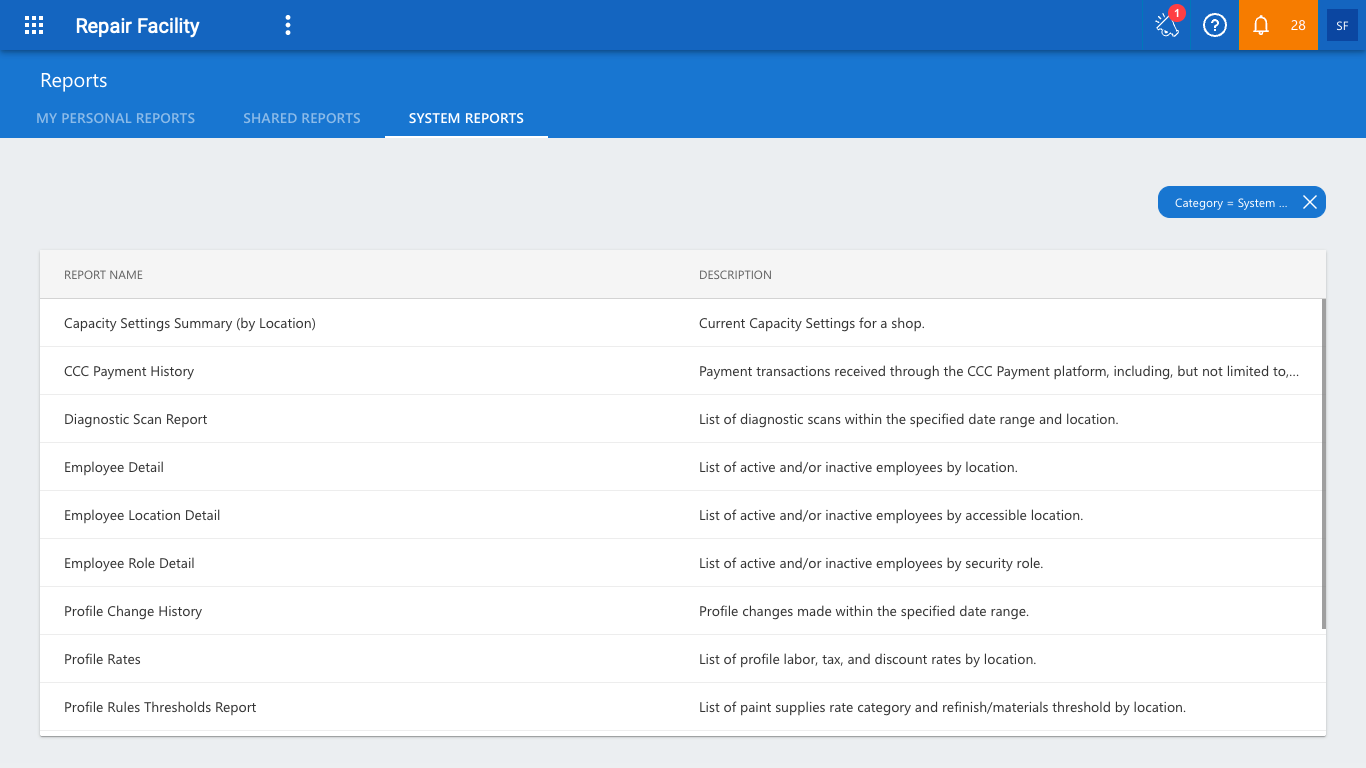Click 'employees by accessible location.' description

click(x=891, y=515)
